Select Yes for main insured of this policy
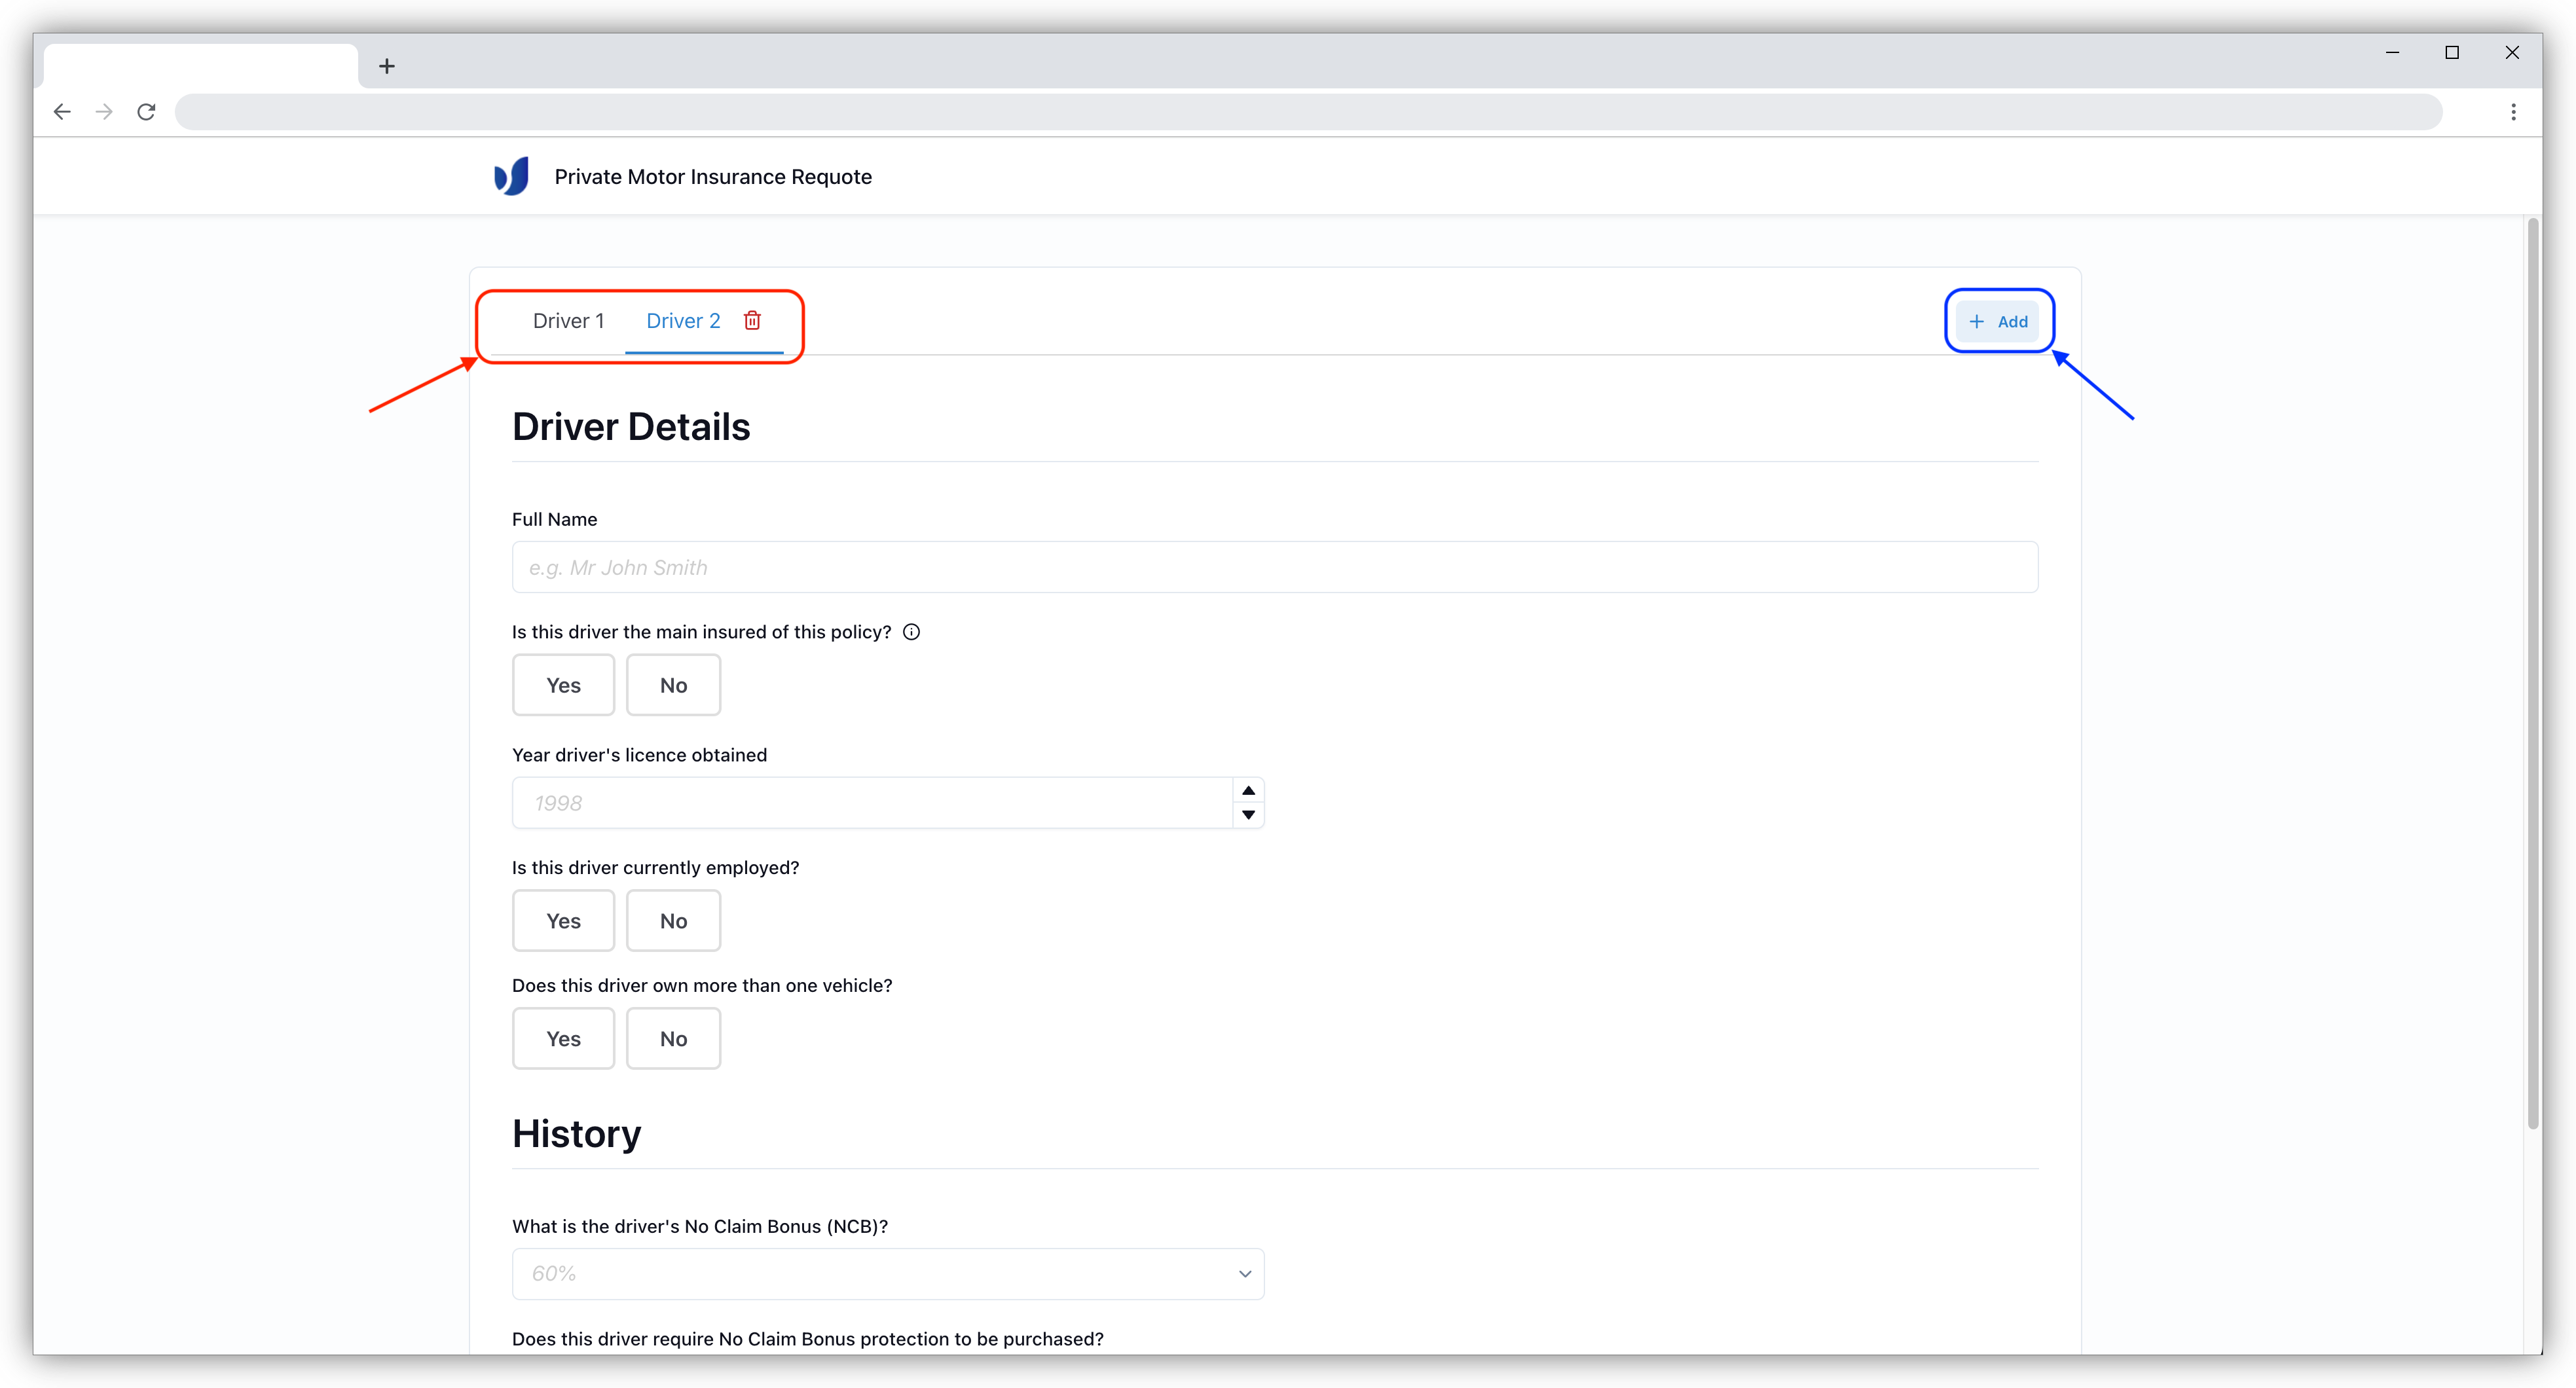 (x=562, y=685)
